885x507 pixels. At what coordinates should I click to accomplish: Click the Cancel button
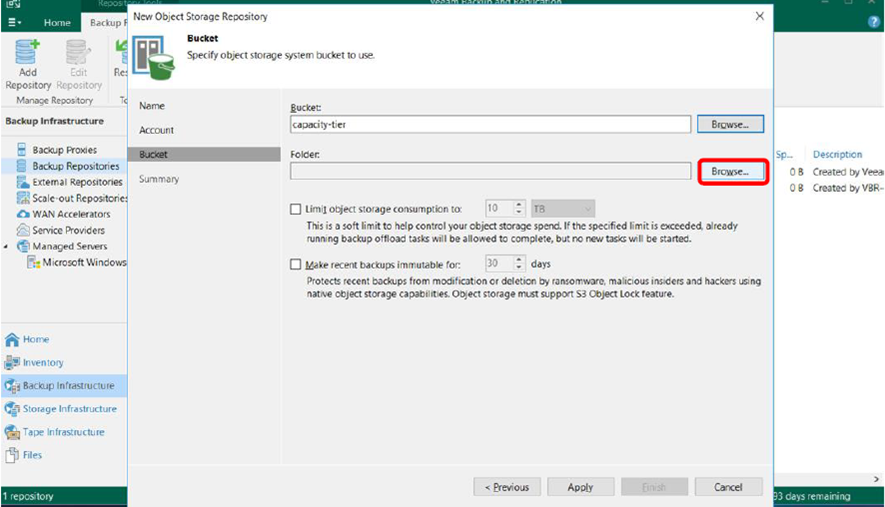pyautogui.click(x=728, y=487)
